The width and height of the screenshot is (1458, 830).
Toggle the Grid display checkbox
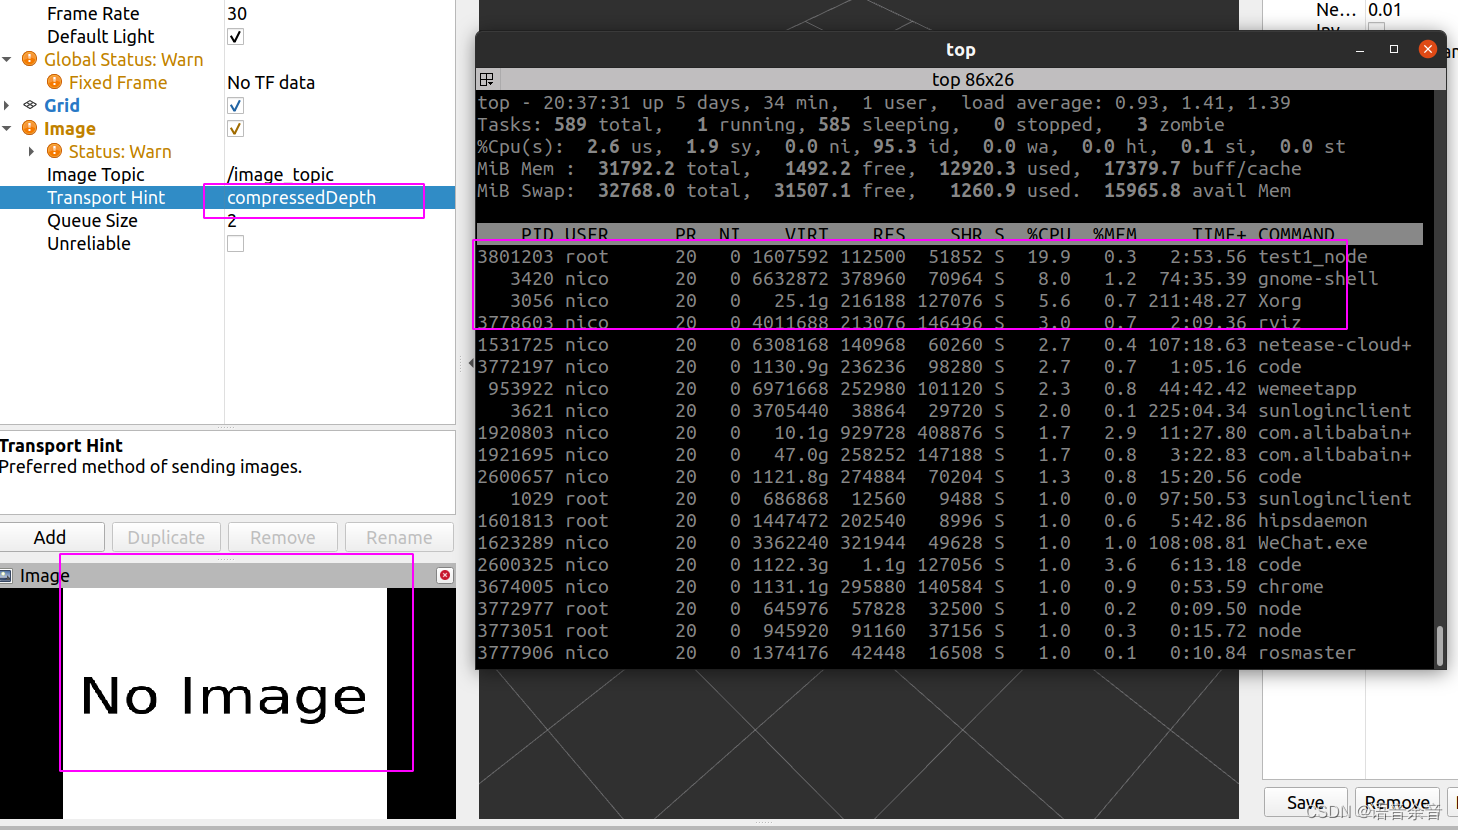point(236,105)
